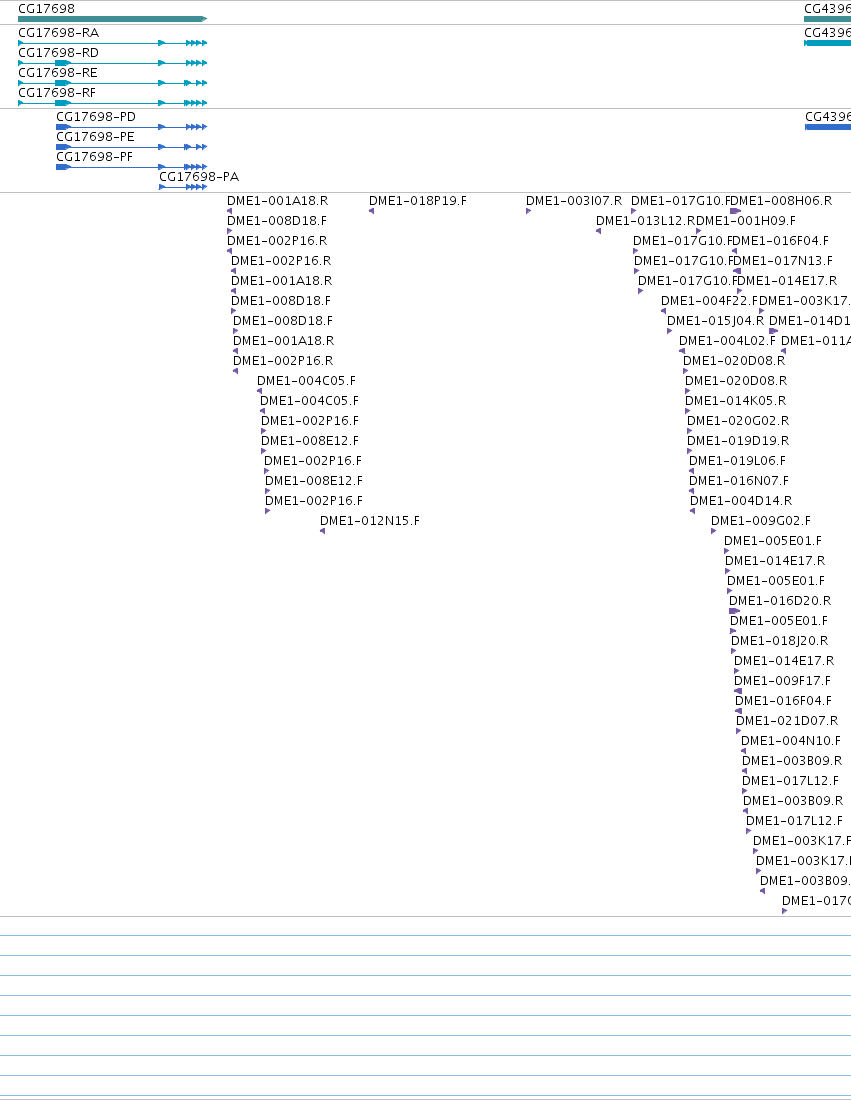Click read DME1-016N07.F

coord(739,481)
